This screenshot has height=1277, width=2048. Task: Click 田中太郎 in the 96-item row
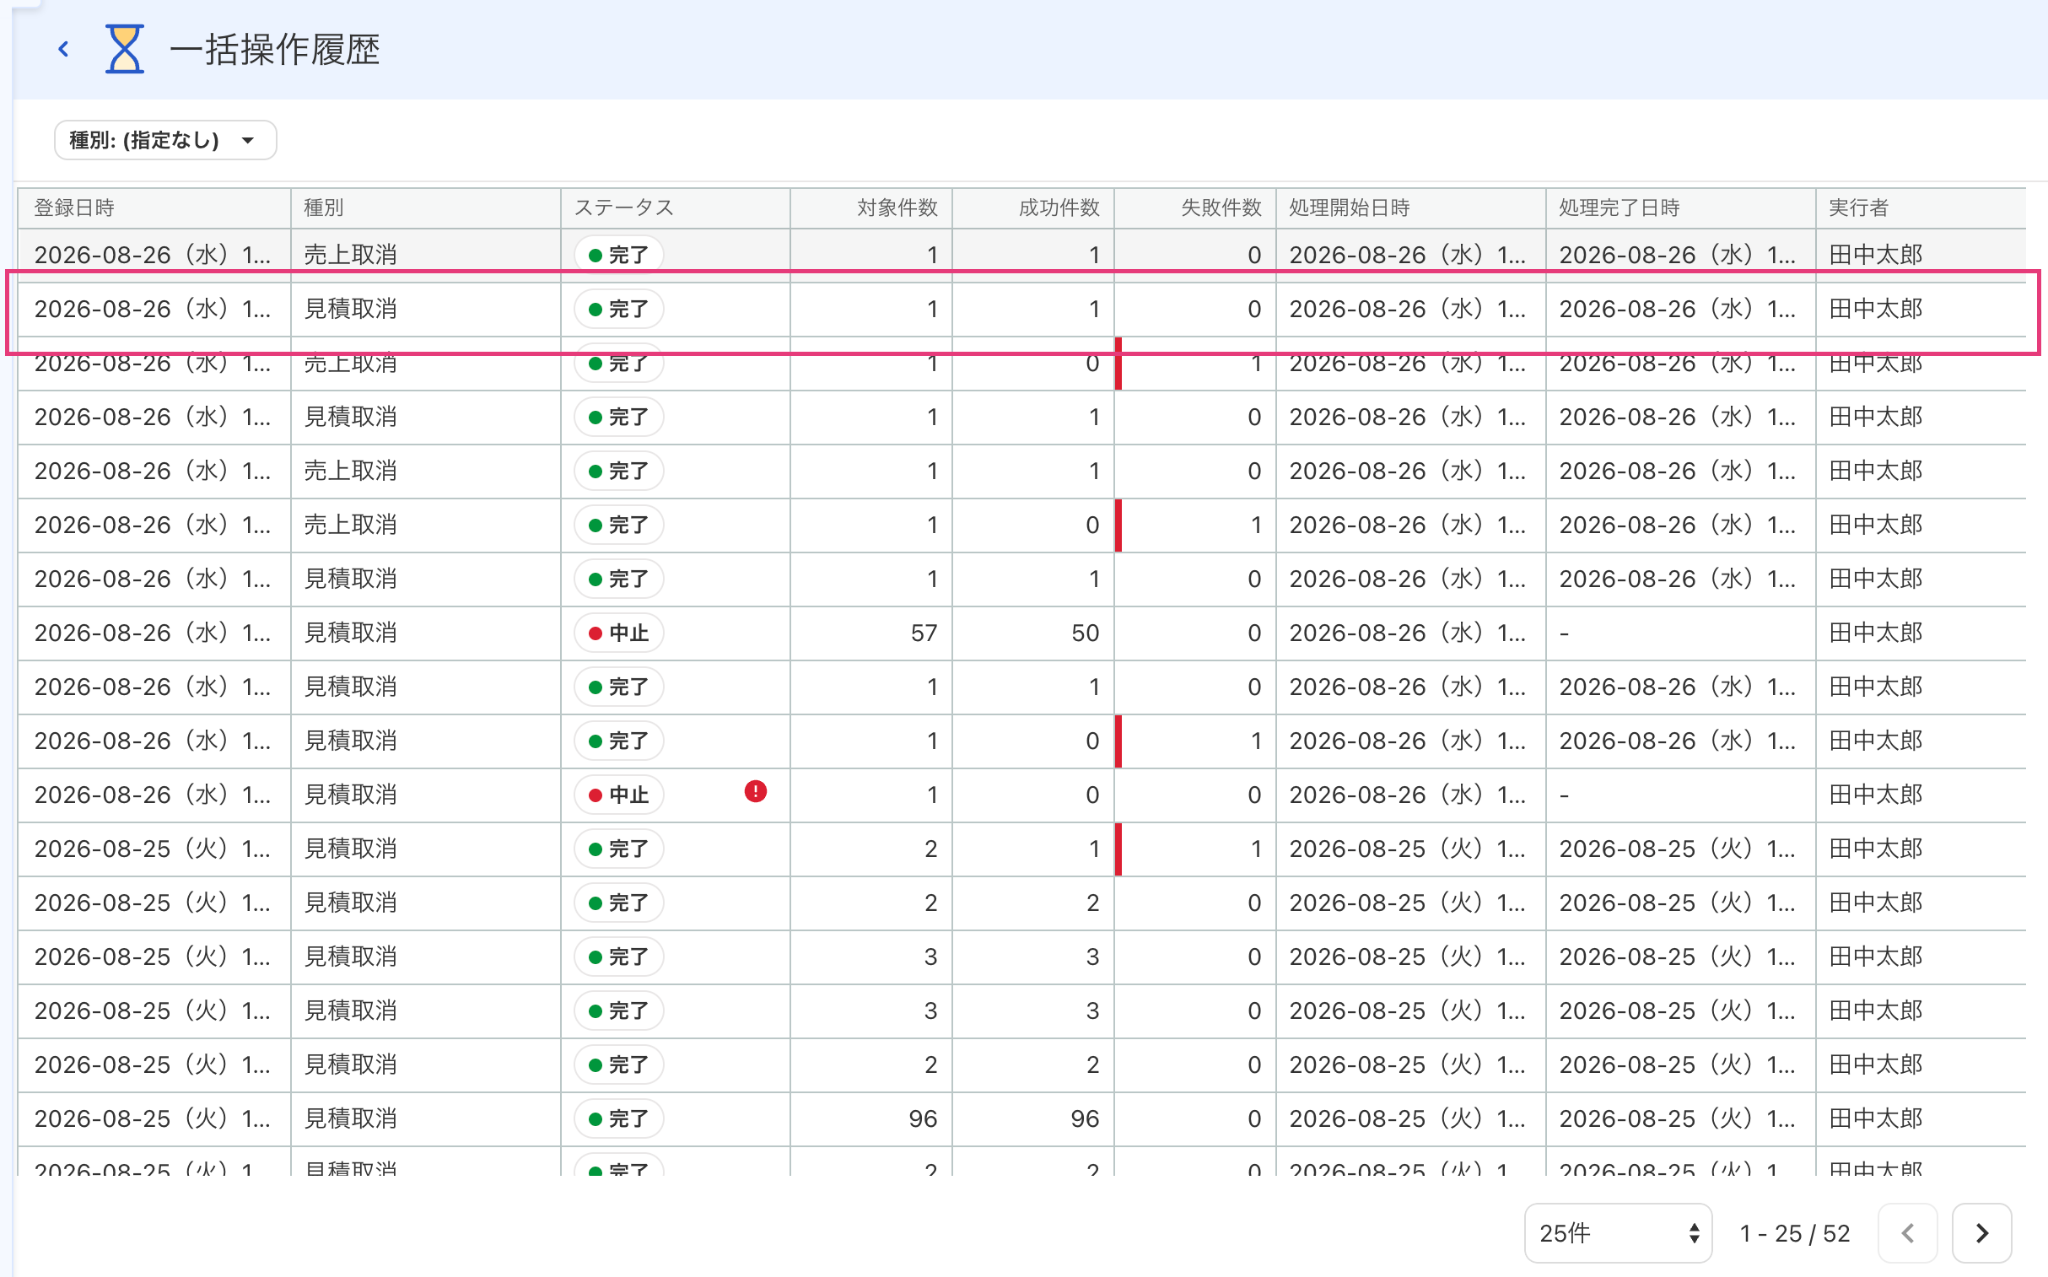click(1876, 1119)
